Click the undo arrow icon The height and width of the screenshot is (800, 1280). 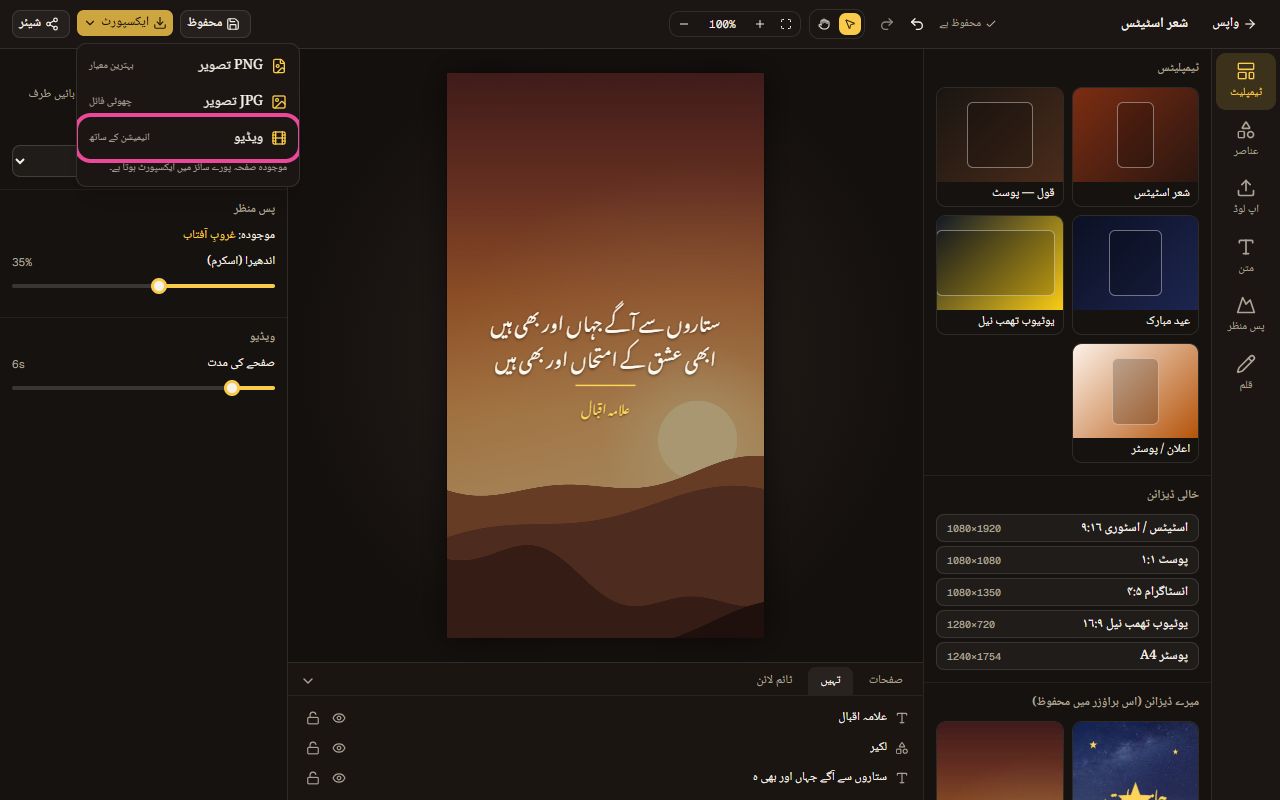click(x=917, y=24)
